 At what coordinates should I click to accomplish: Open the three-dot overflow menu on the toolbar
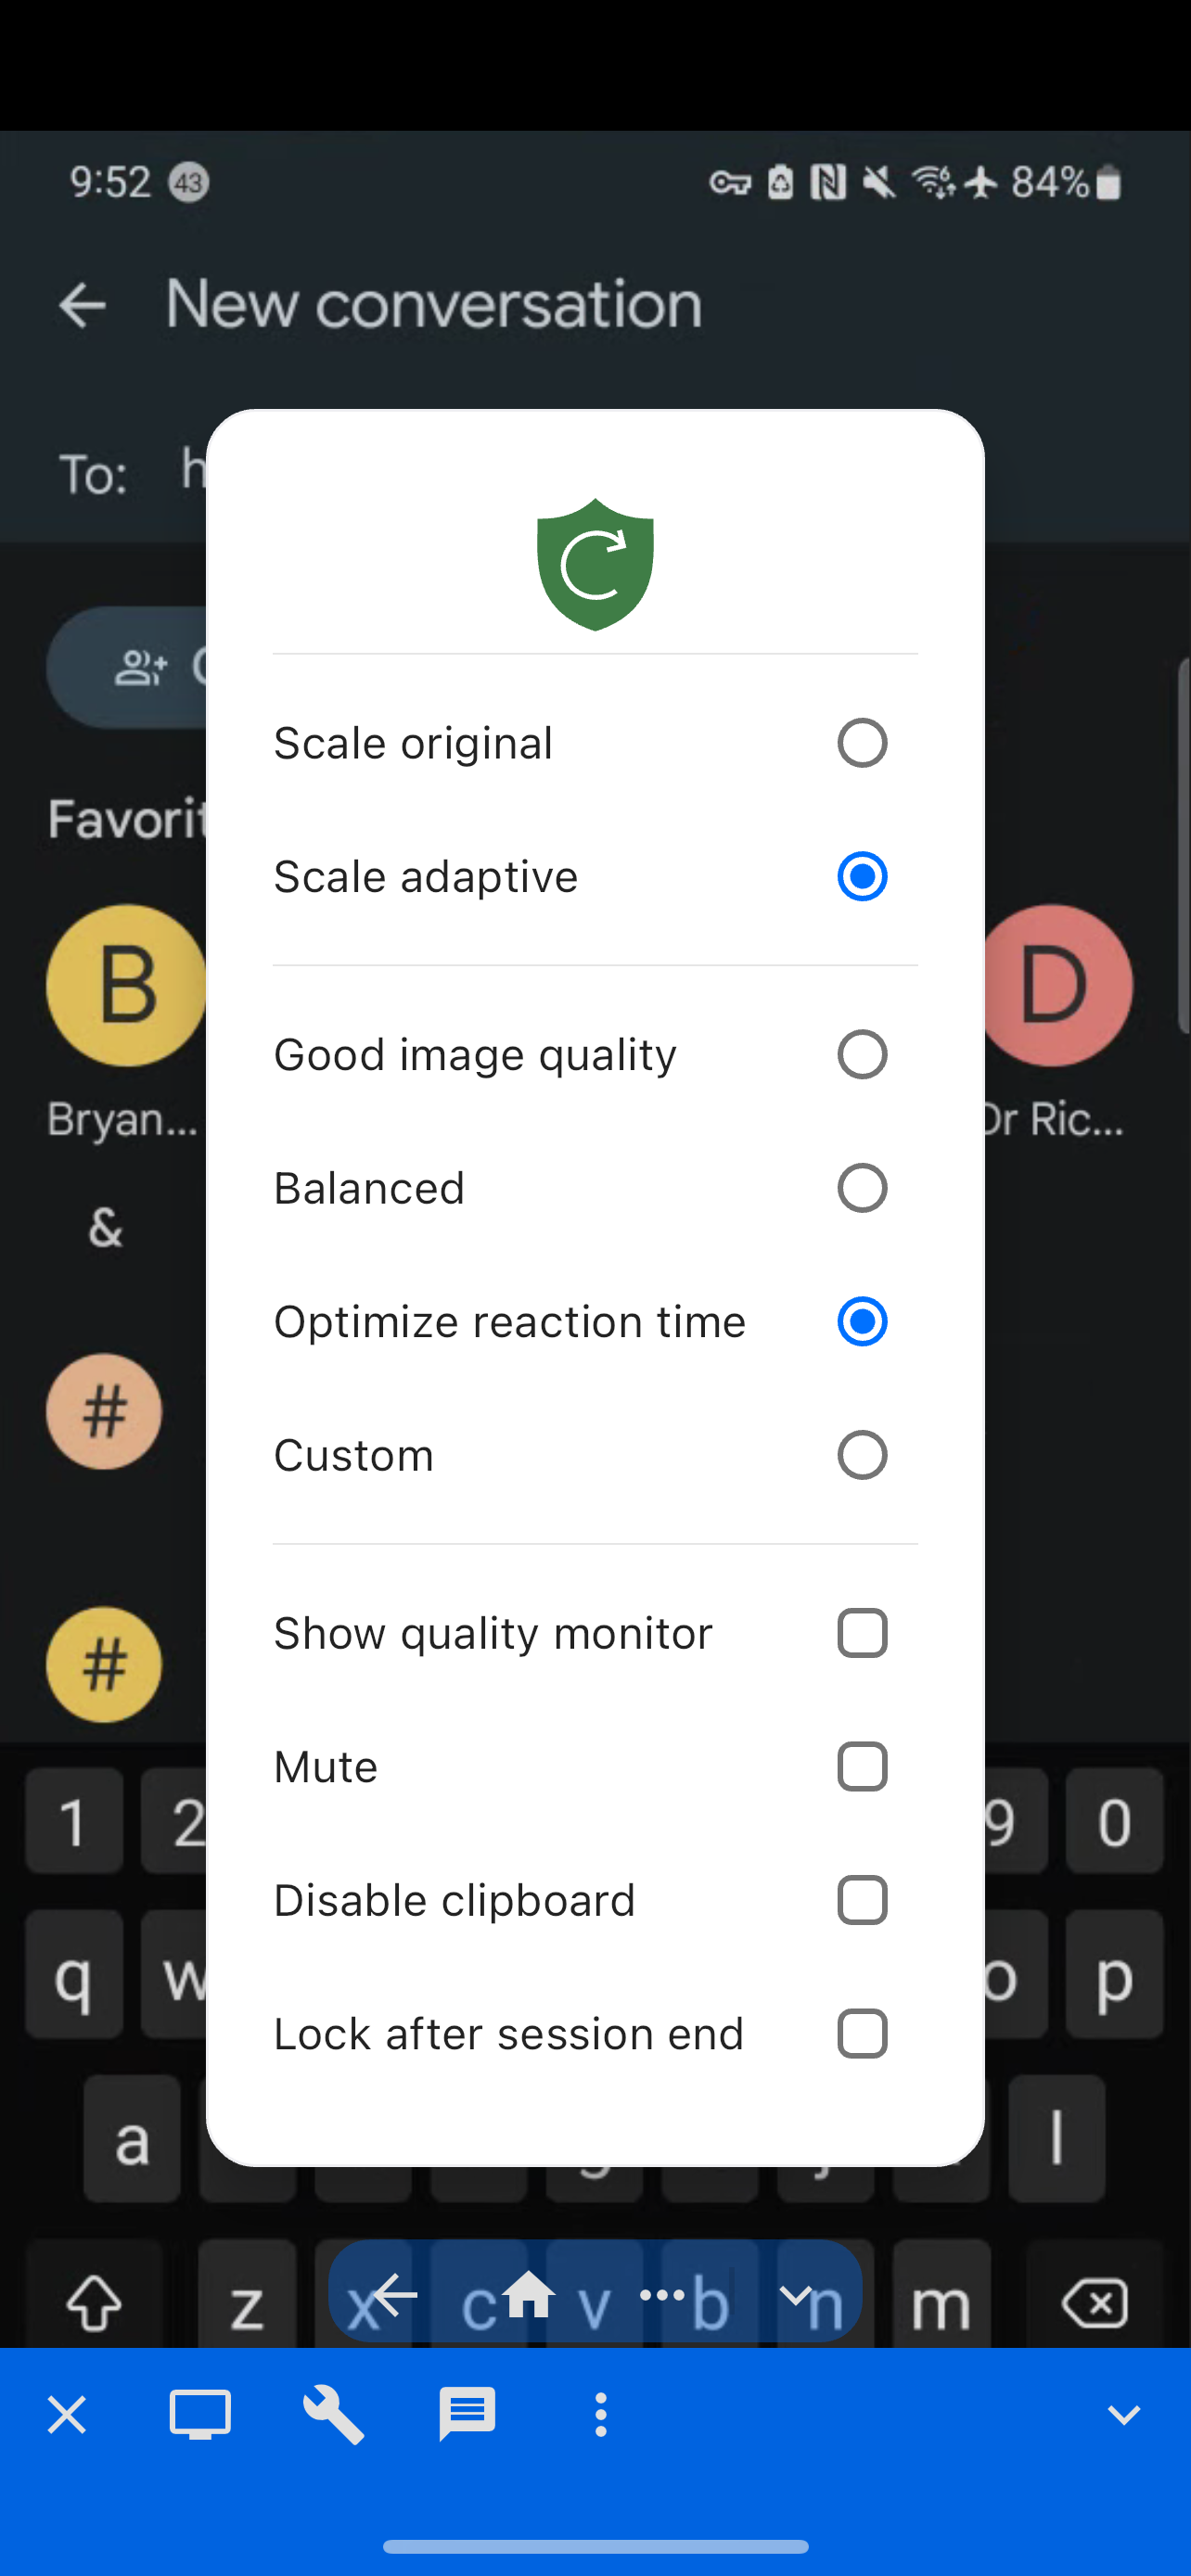[x=599, y=2413]
